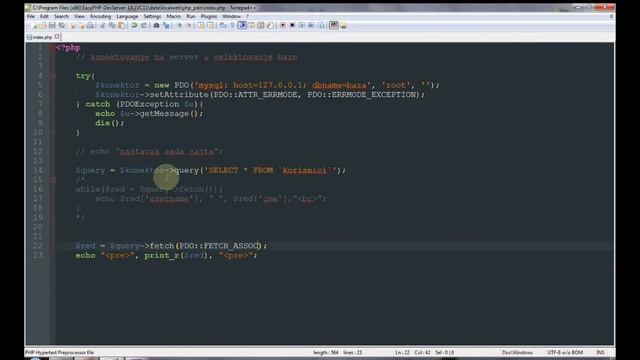
Task: Toggle Word Wrap toolbar icon
Action: coord(223,25)
